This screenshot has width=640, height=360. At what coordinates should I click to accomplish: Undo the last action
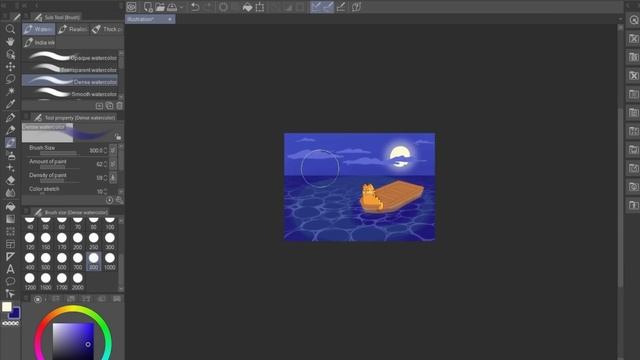coord(195,7)
